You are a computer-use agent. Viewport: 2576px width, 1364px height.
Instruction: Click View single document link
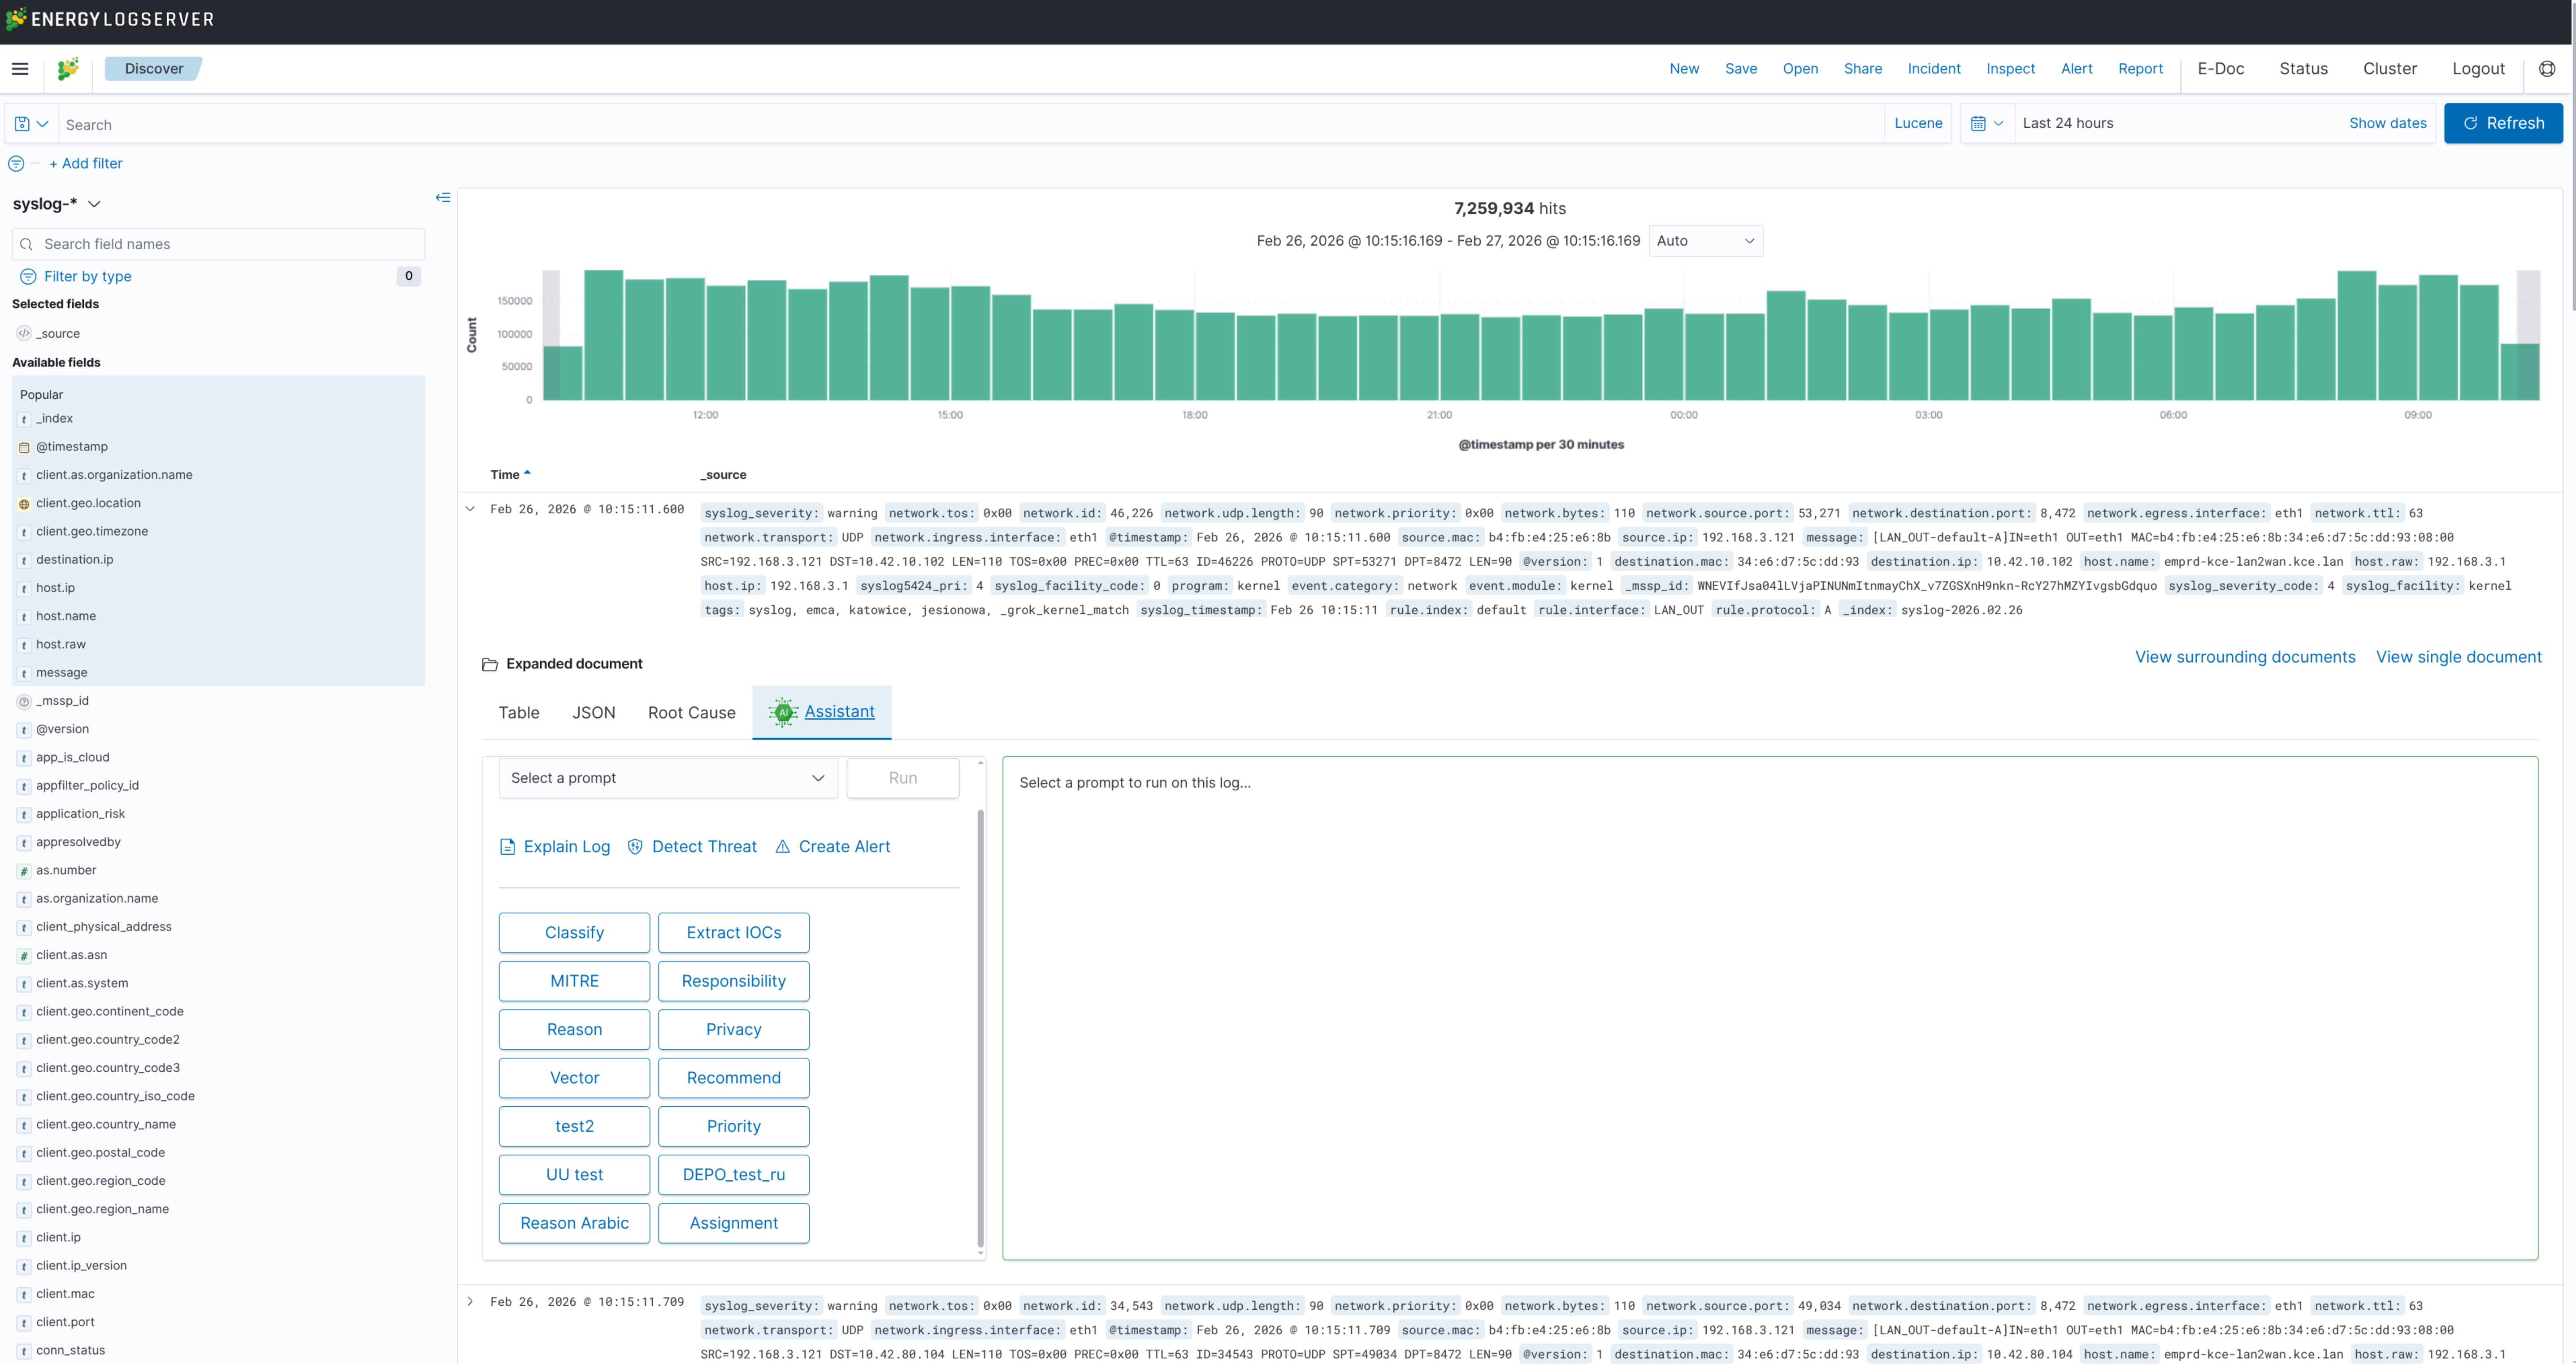point(2459,657)
